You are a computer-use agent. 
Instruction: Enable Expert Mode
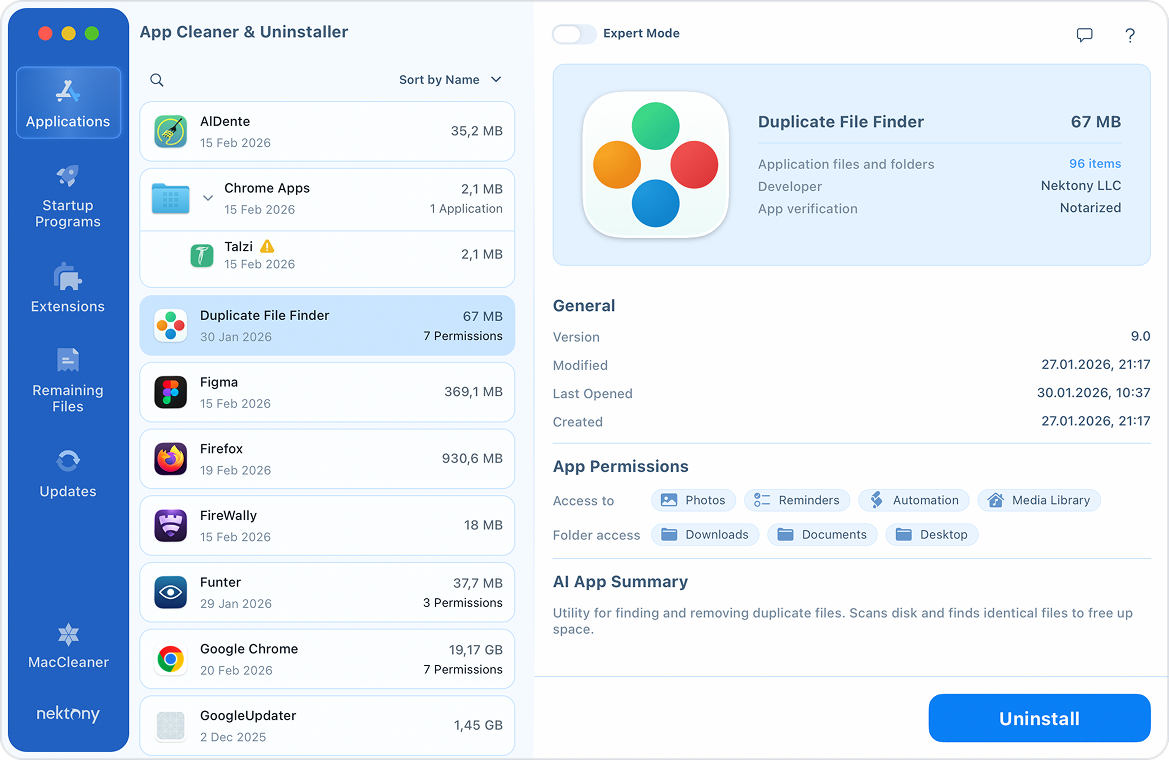pos(574,33)
